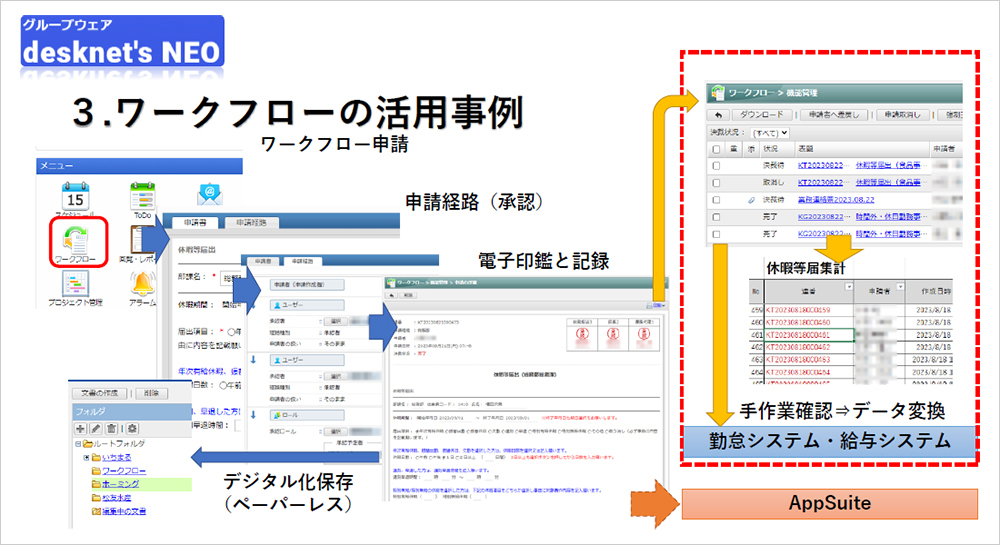This screenshot has width=1000, height=545.
Task: Open the ToDo menu icon
Action: [x=142, y=196]
